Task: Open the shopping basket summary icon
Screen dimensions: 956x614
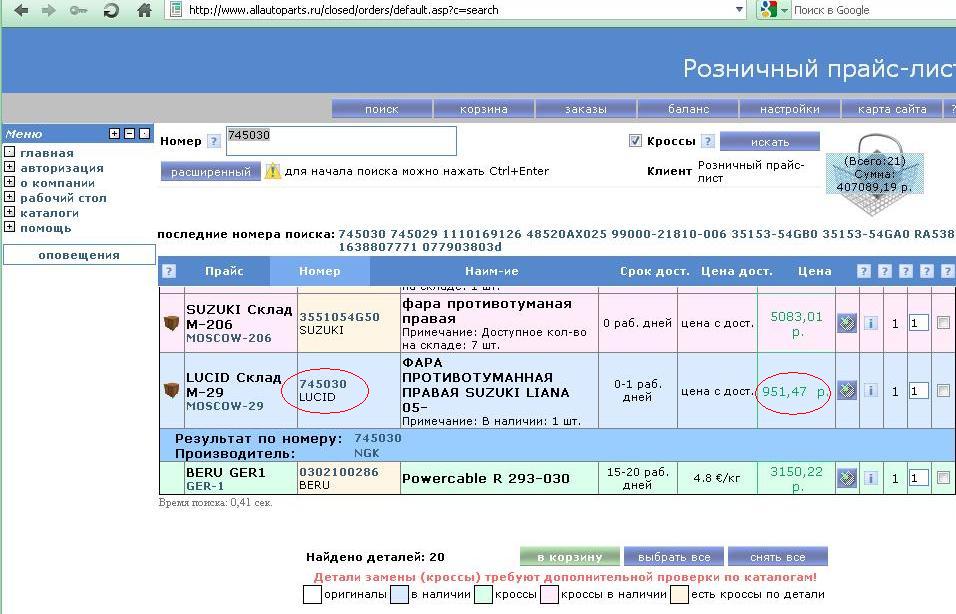Action: [875, 175]
